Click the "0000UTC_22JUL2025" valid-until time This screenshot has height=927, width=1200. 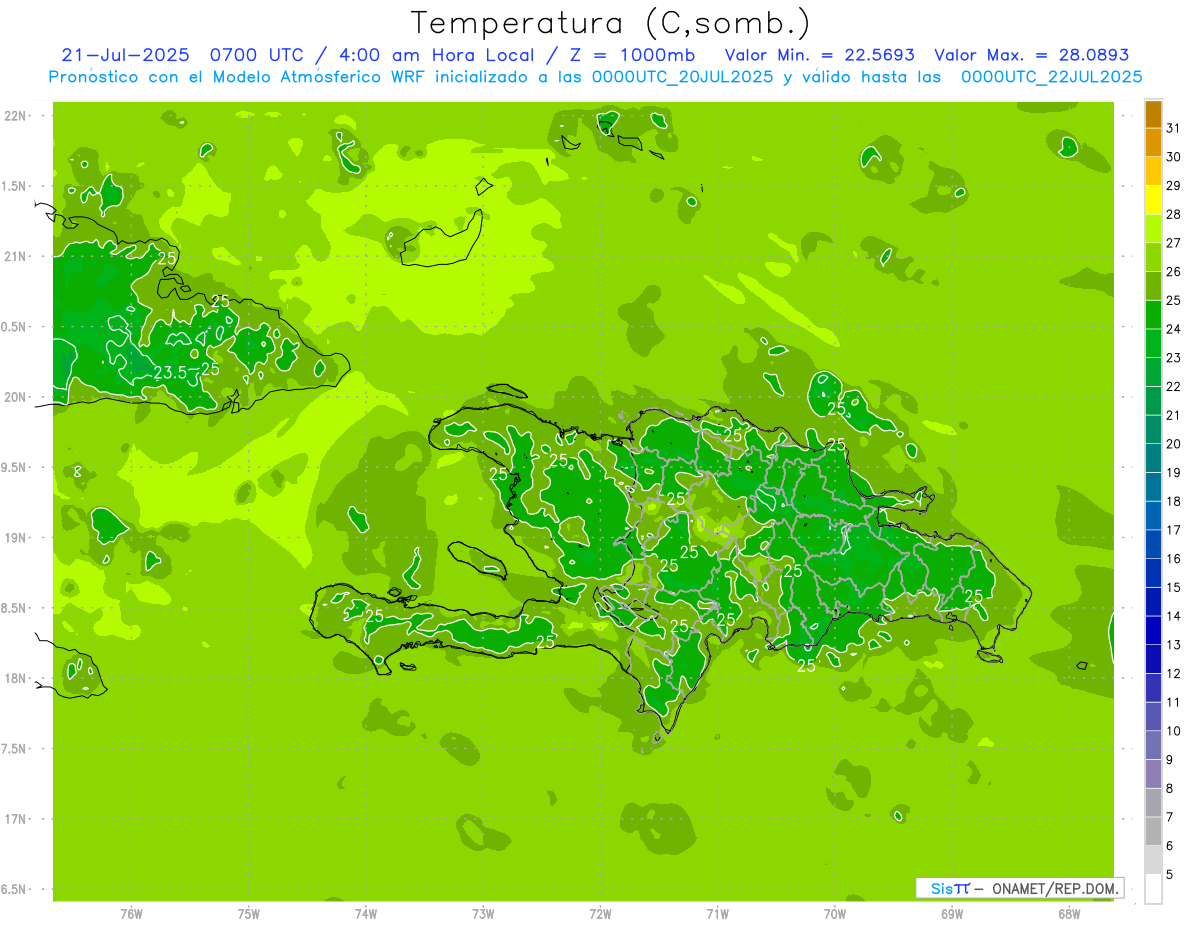point(1052,77)
